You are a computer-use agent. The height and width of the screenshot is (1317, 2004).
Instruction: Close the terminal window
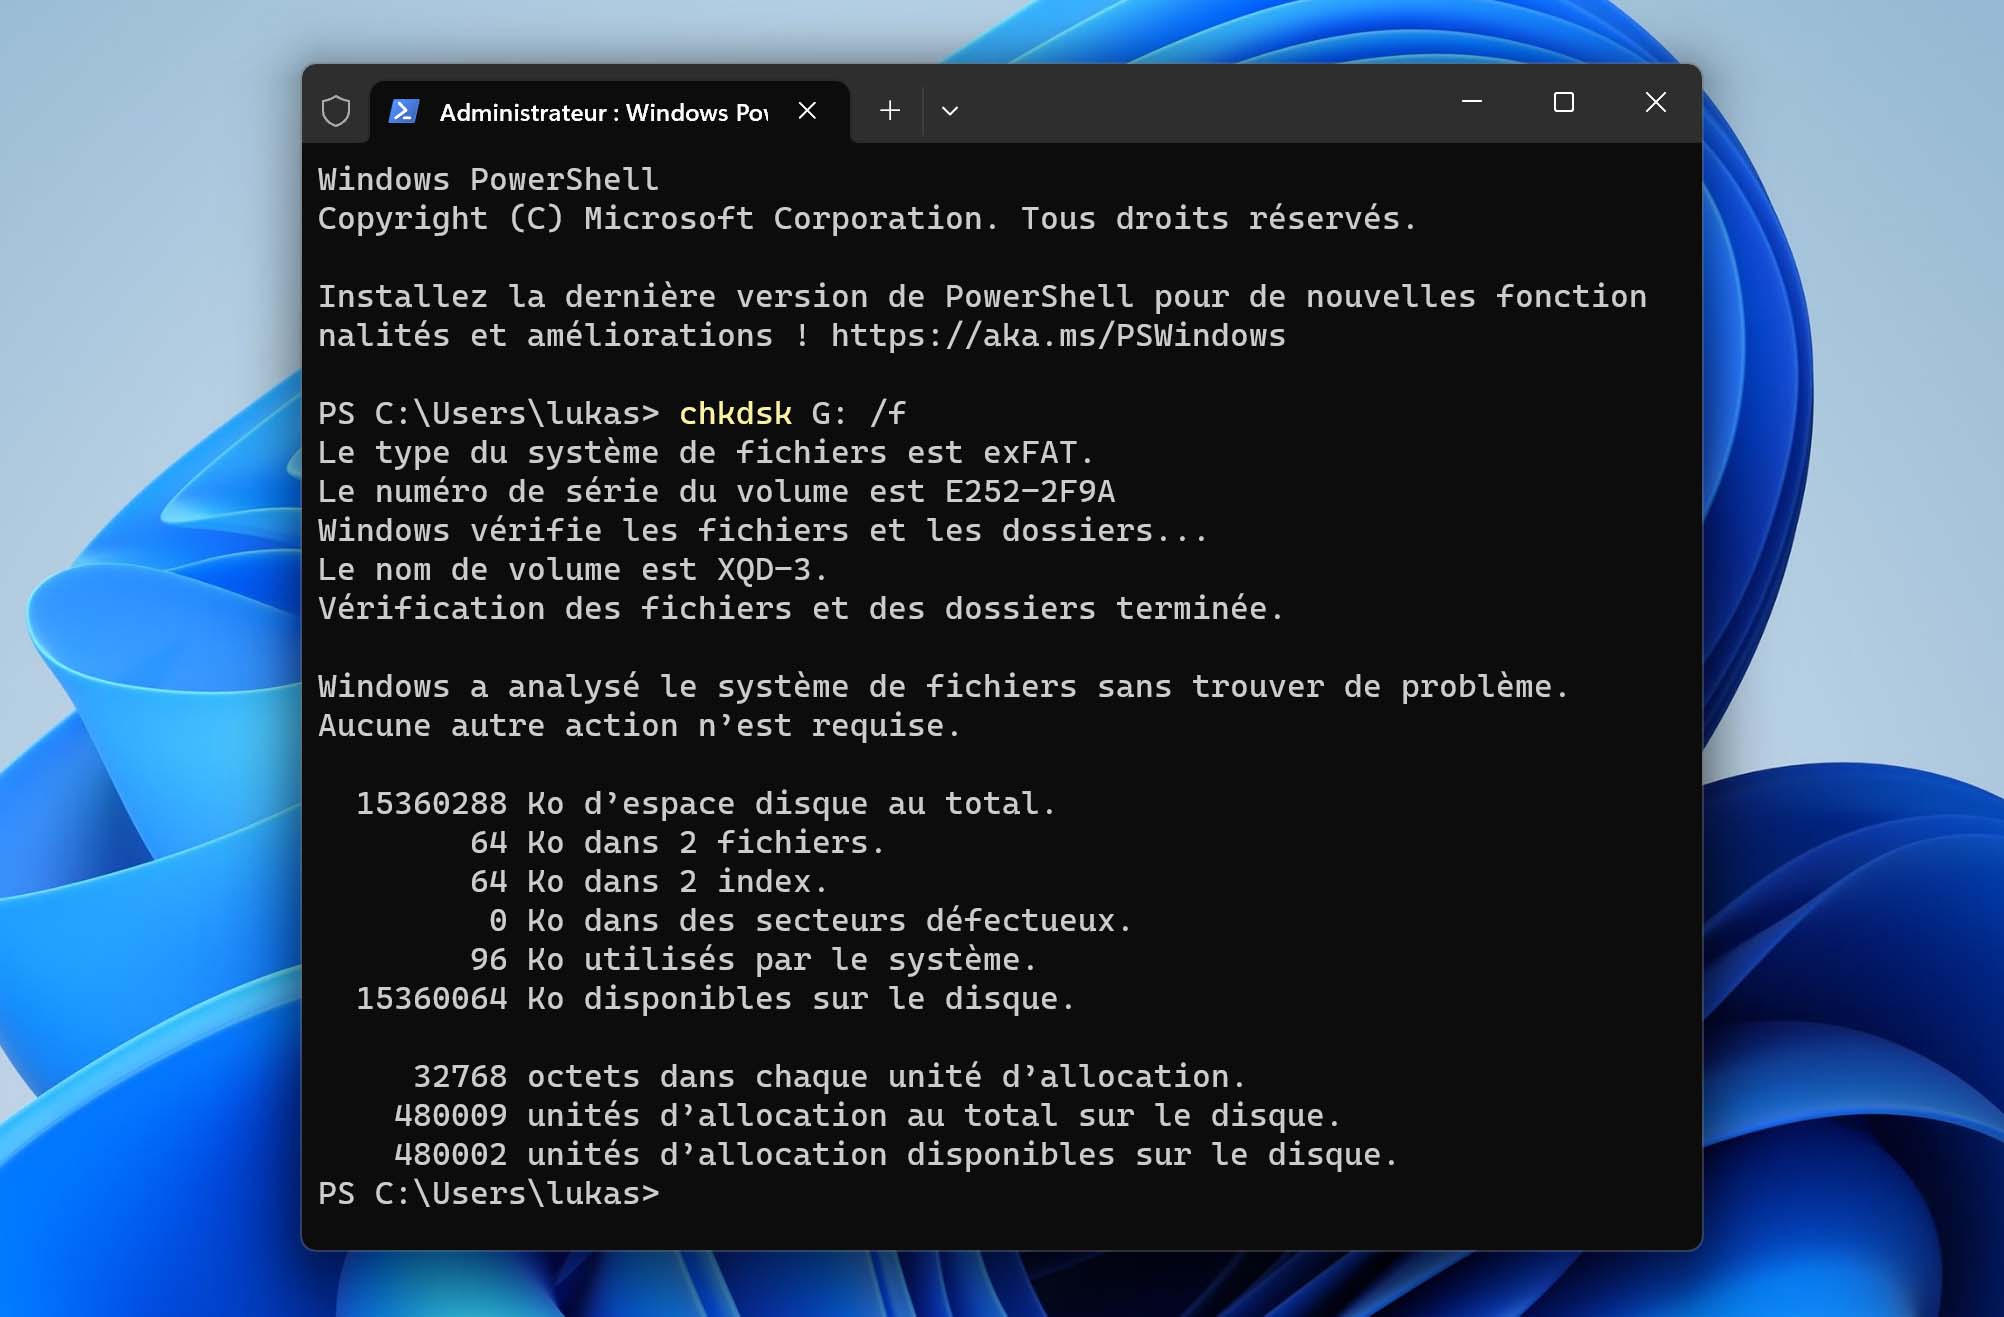tap(1656, 102)
